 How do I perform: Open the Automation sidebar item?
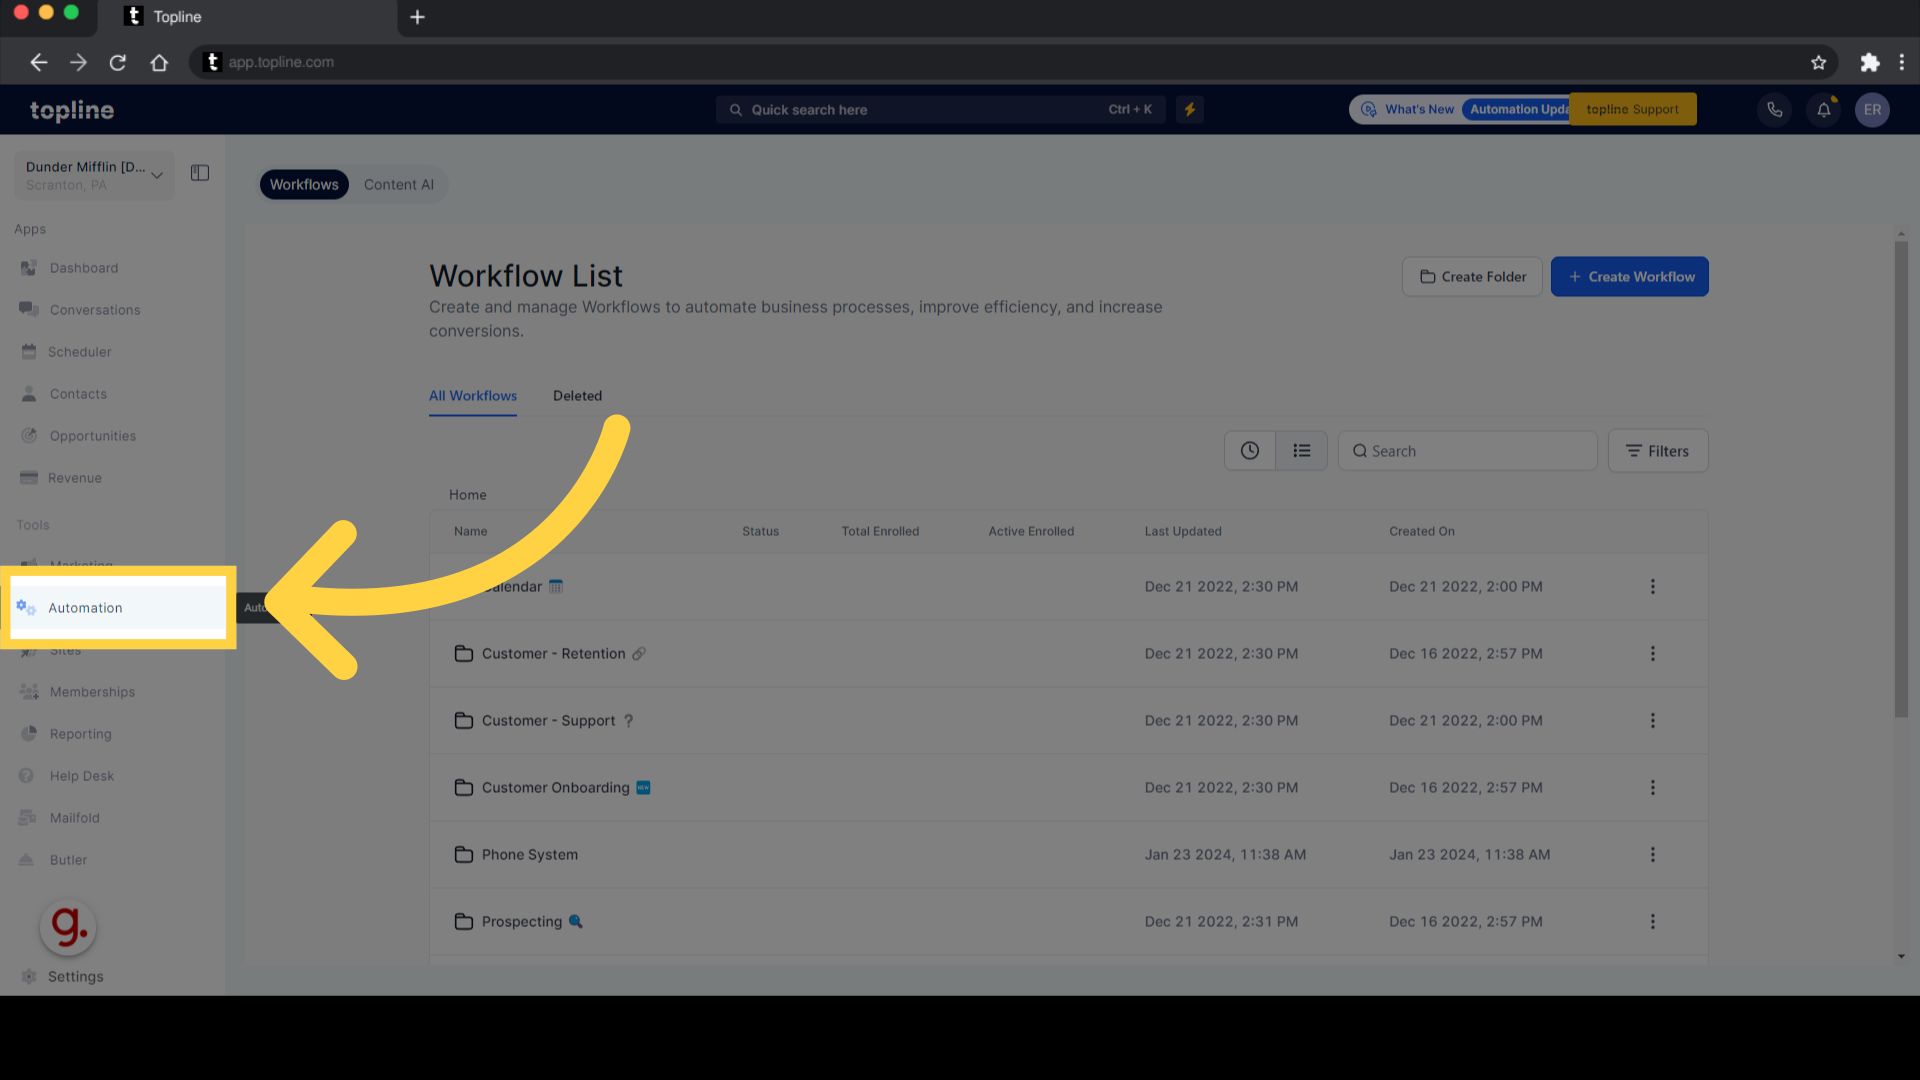click(86, 608)
